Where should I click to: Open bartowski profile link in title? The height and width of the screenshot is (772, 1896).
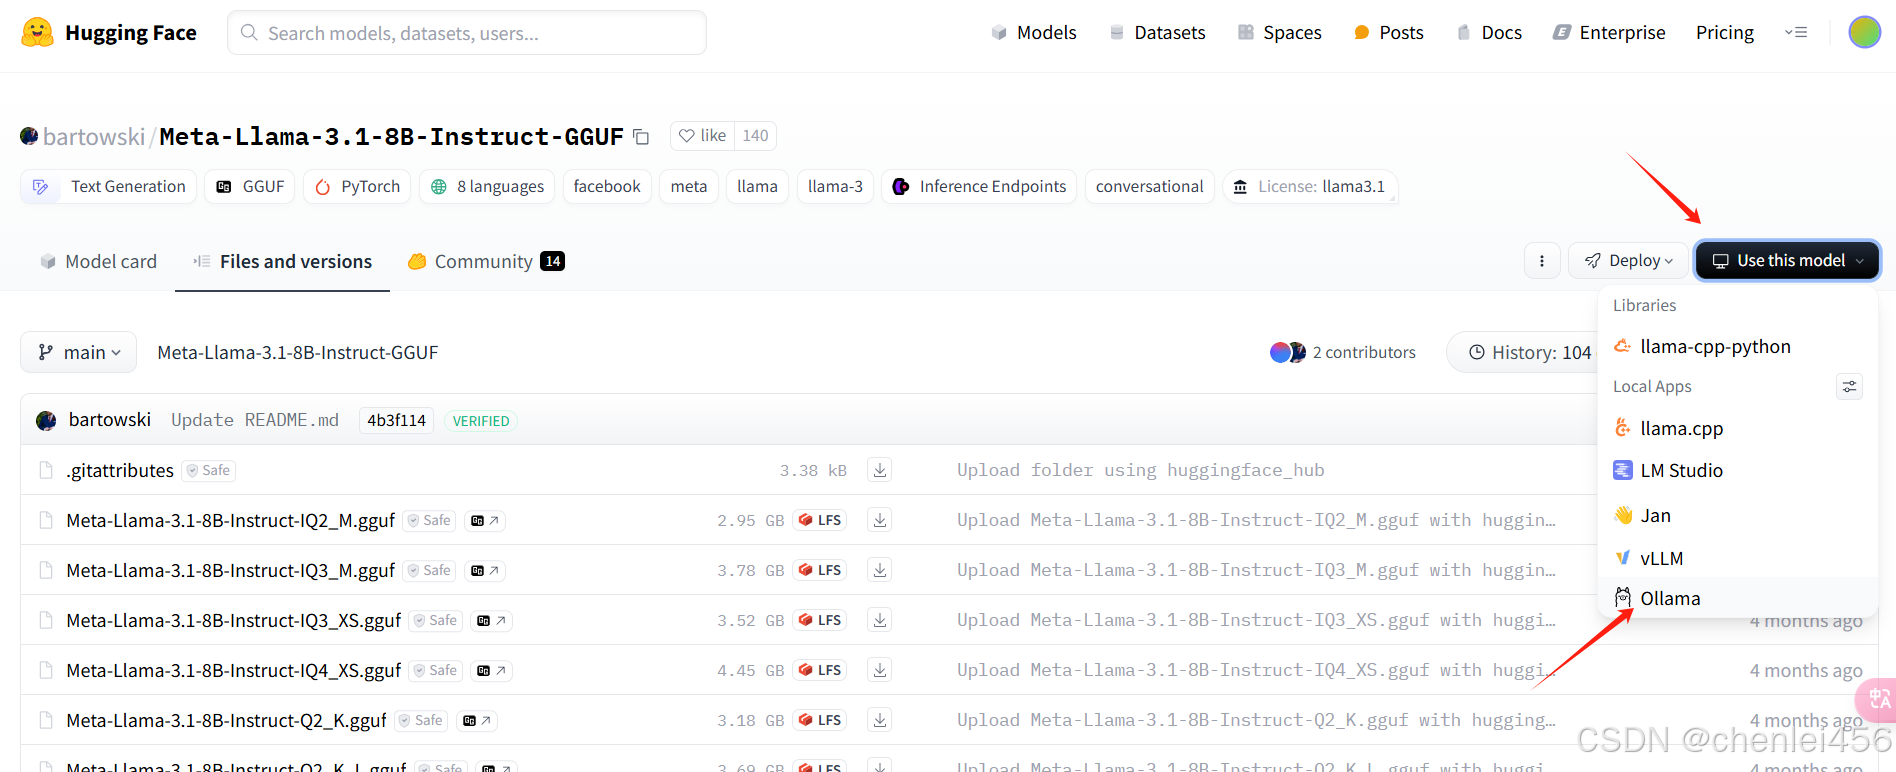[x=94, y=137]
